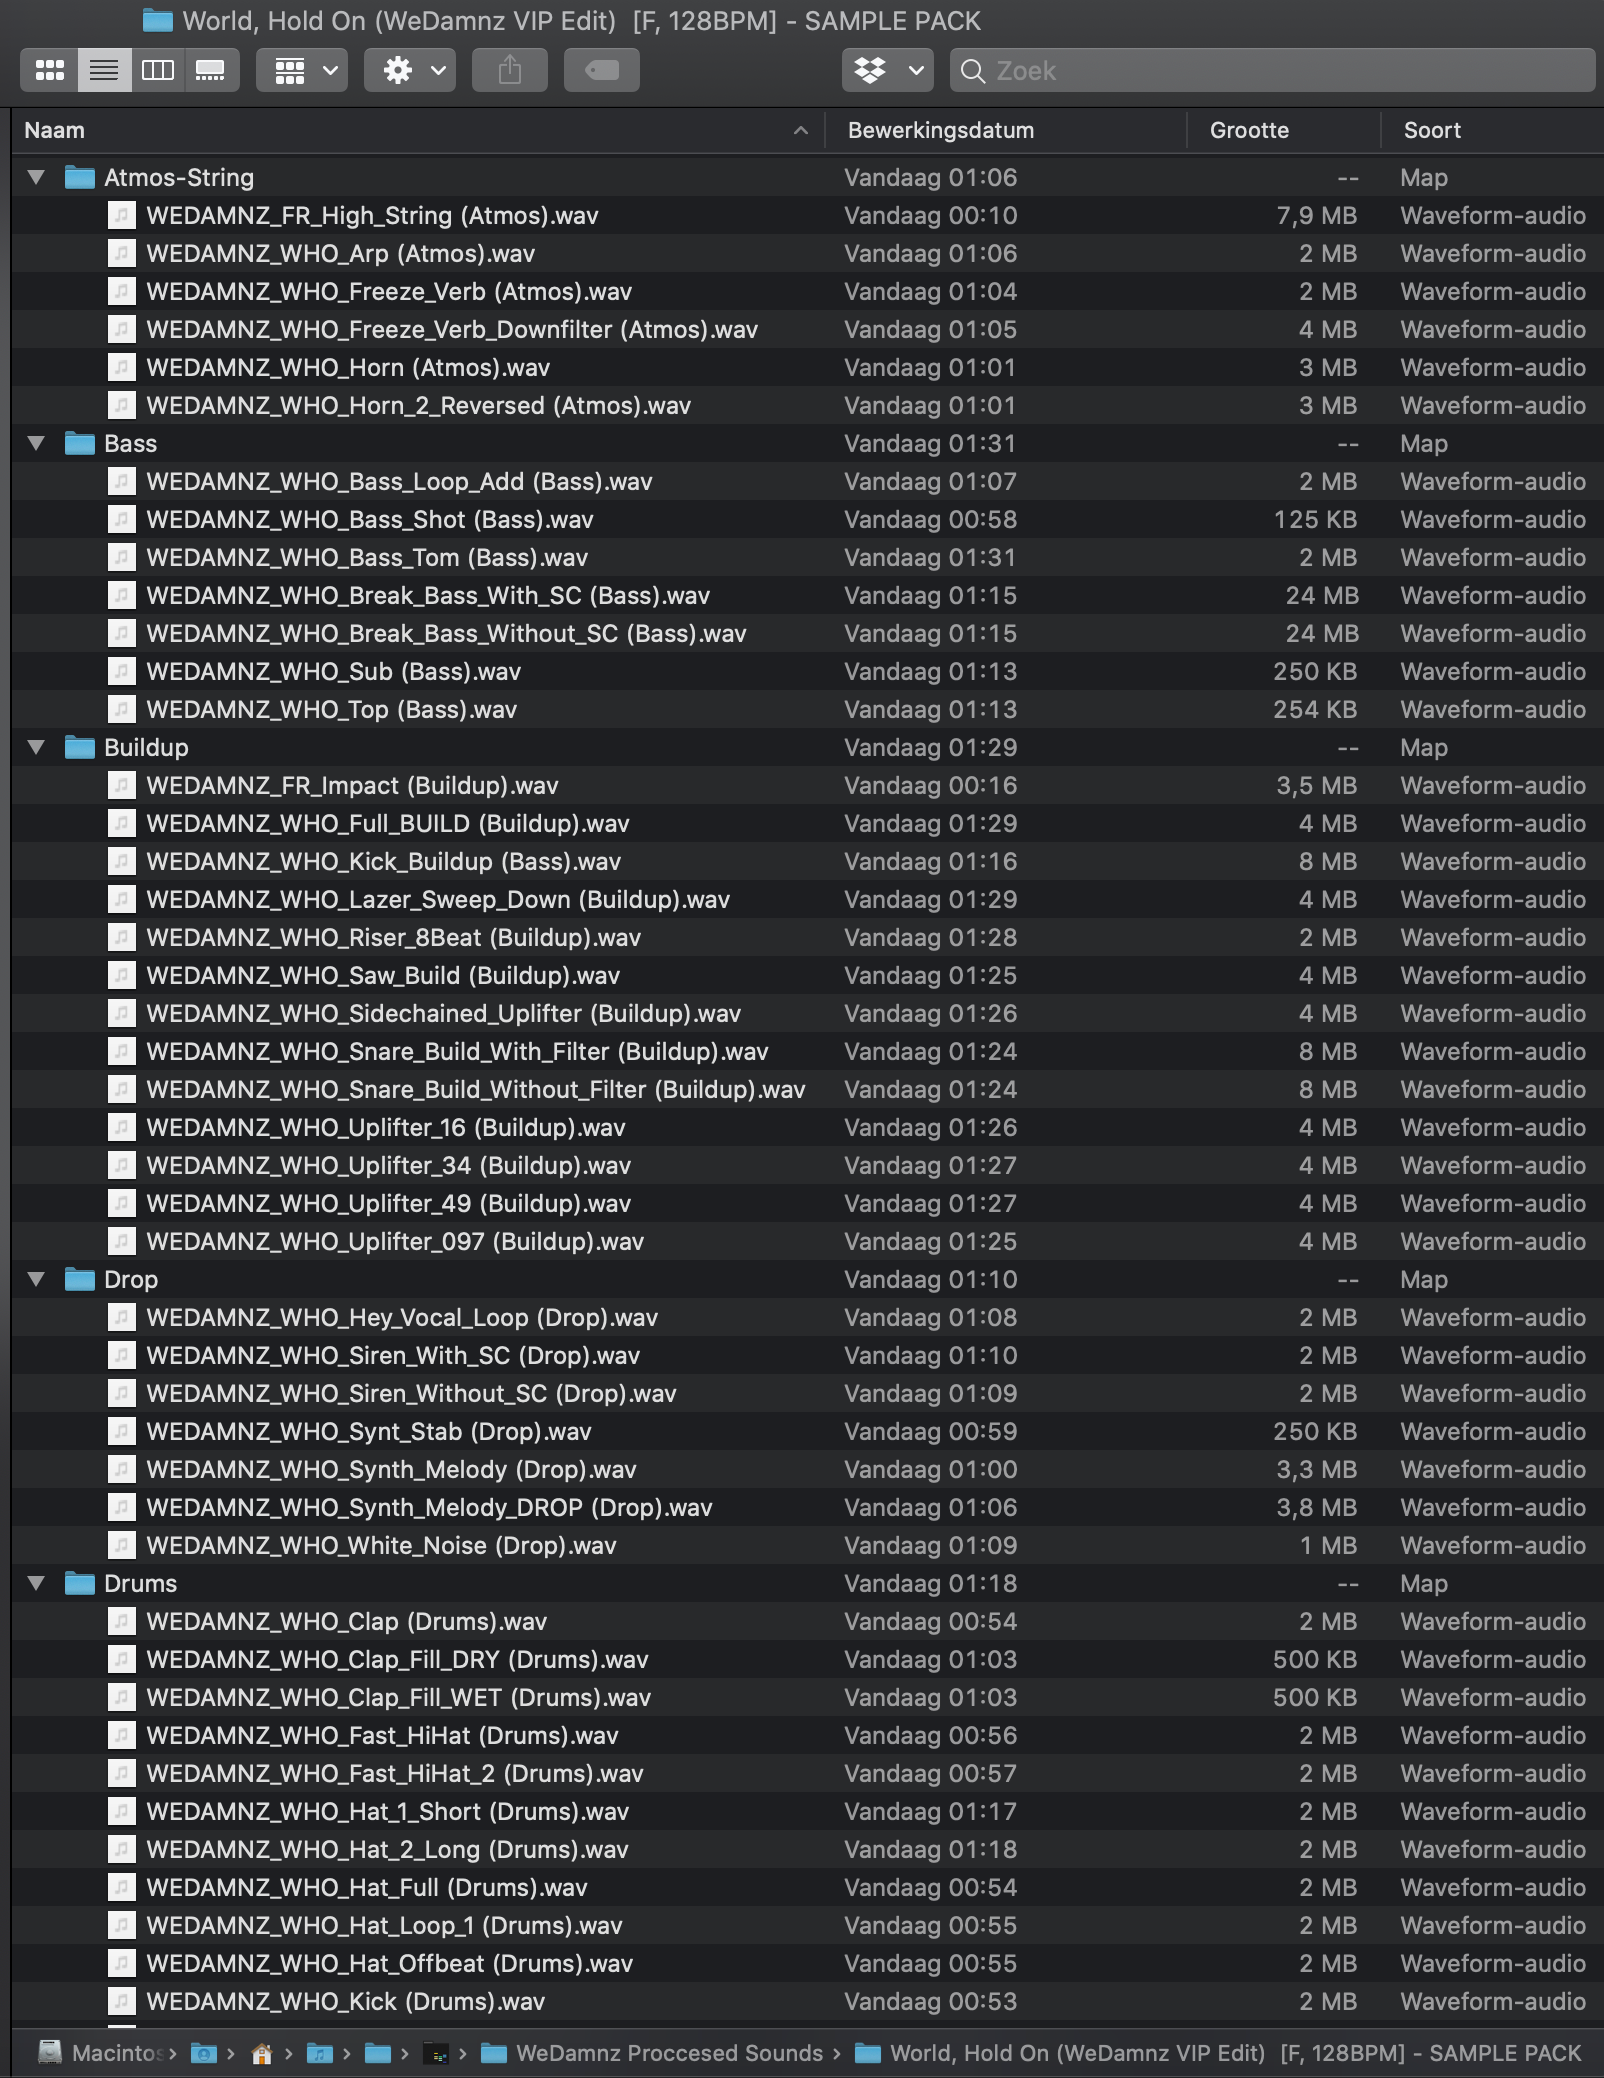1604x2078 pixels.
Task: Select the Bass folder icon
Action: [x=80, y=443]
